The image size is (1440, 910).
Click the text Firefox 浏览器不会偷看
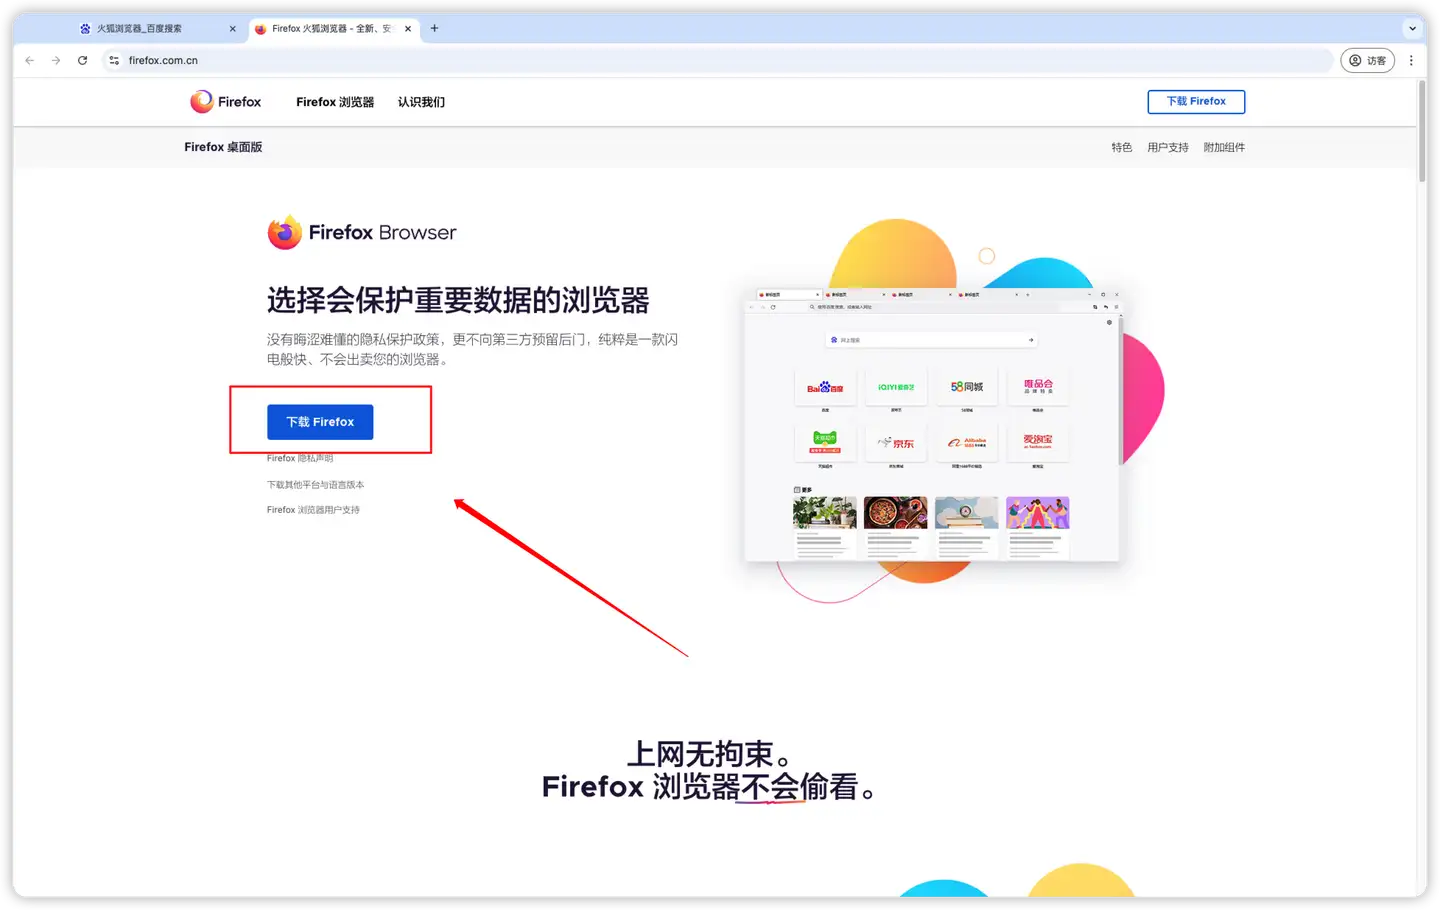pos(709,787)
